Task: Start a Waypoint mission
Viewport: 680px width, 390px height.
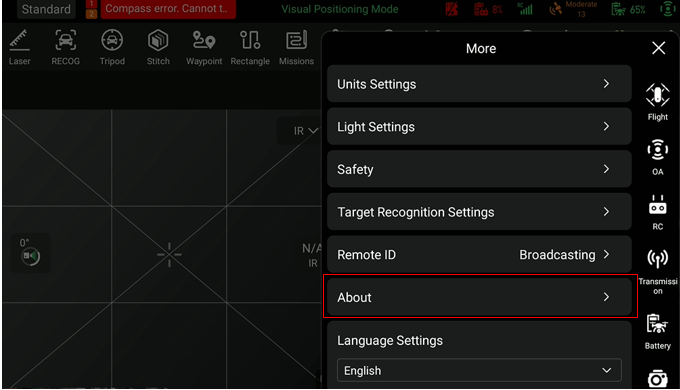Action: pos(204,47)
